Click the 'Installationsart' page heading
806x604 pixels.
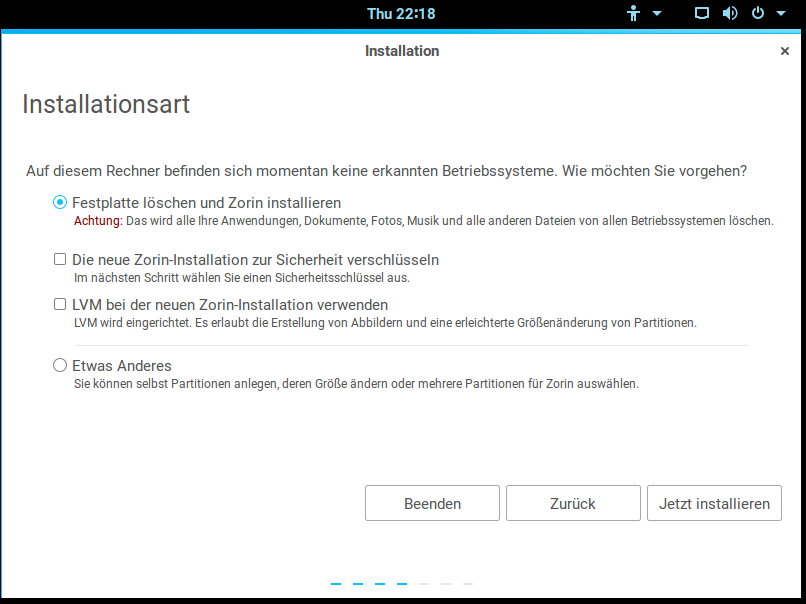tap(106, 104)
